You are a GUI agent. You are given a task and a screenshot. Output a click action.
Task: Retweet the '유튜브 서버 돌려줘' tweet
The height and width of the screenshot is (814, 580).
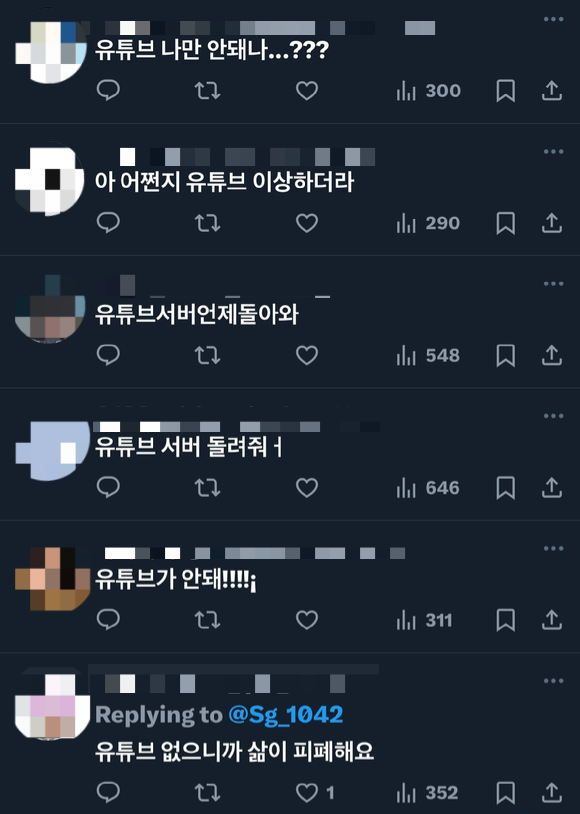tap(207, 488)
